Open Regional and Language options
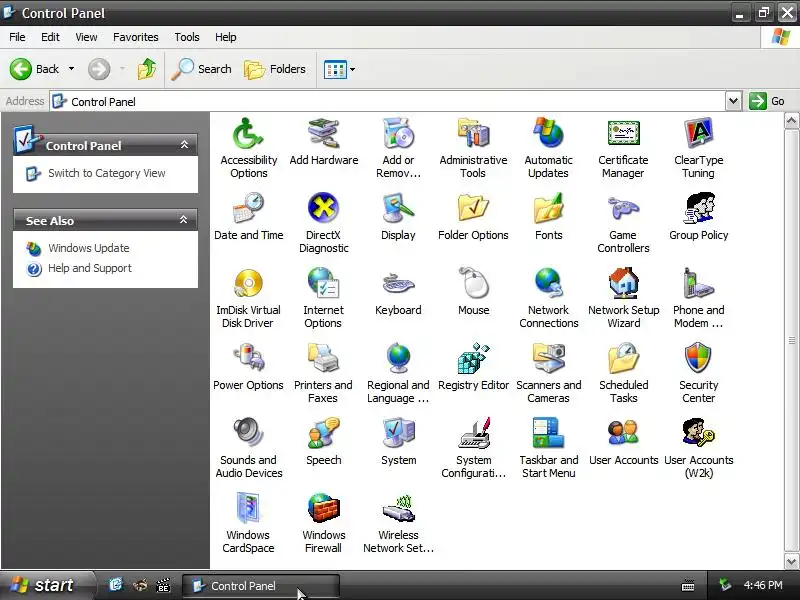The image size is (800, 600). pos(398,373)
